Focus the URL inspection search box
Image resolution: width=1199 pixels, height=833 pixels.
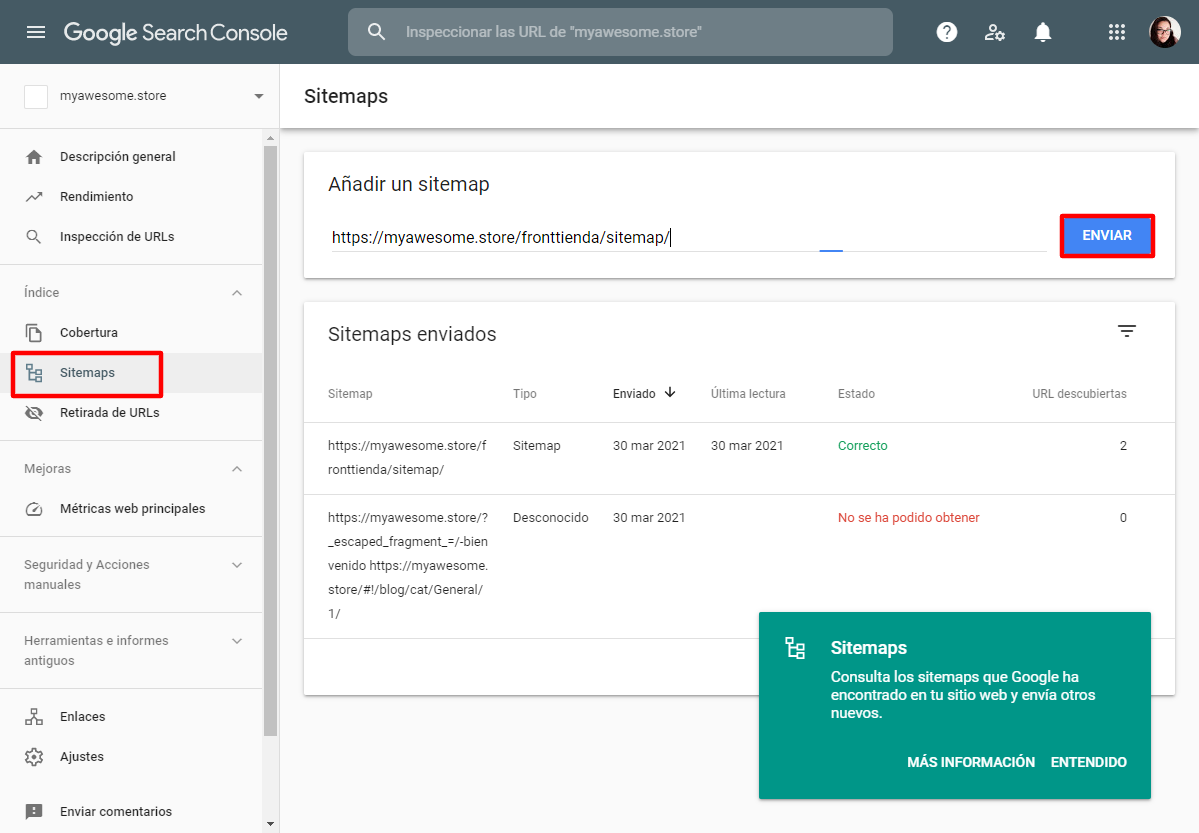(x=620, y=32)
